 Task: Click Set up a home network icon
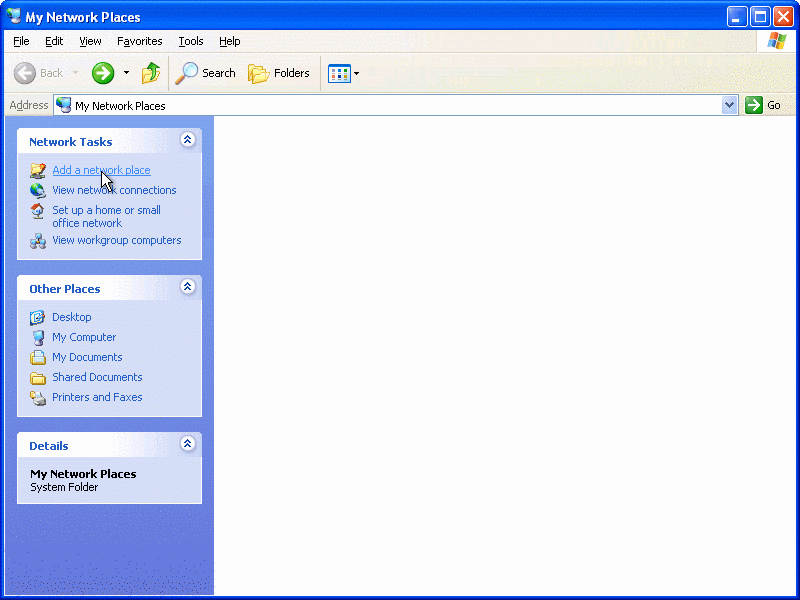click(38, 211)
